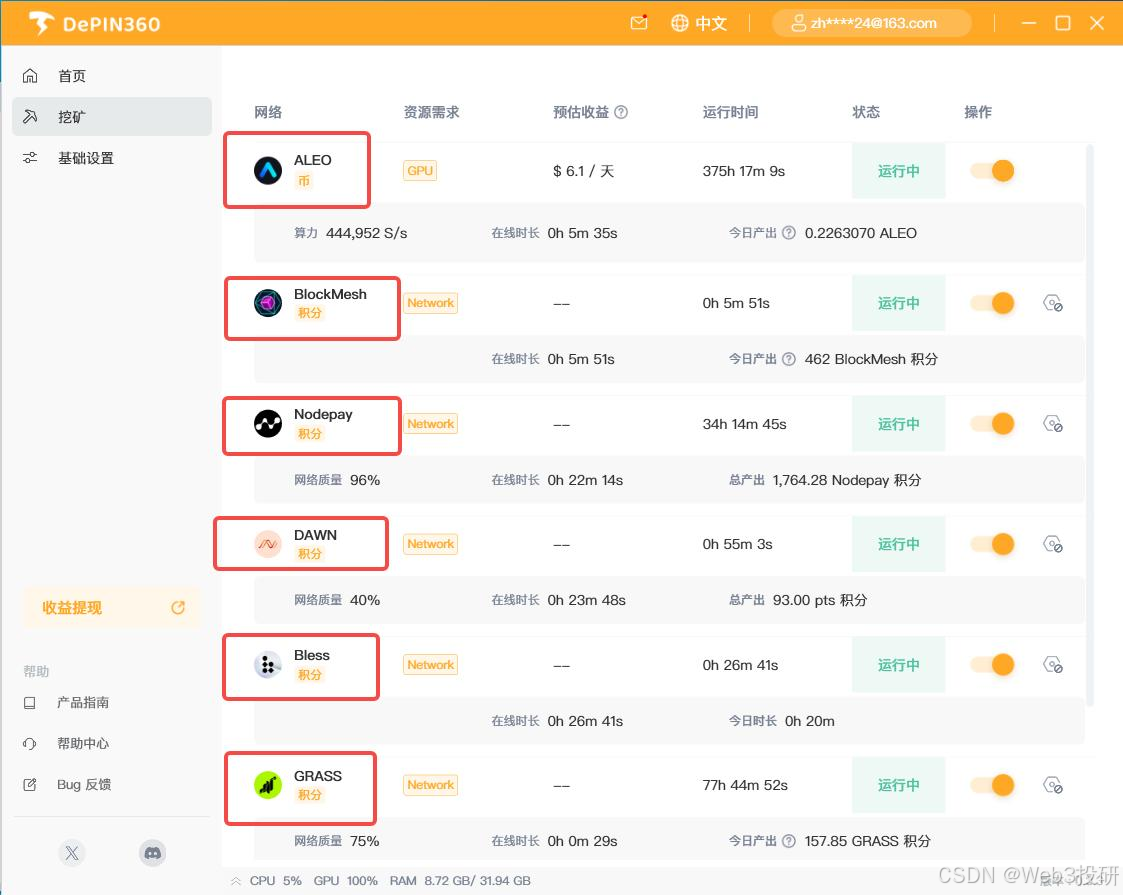Click the Nodepay network logo icon
This screenshot has width=1123, height=895.
pyautogui.click(x=268, y=424)
